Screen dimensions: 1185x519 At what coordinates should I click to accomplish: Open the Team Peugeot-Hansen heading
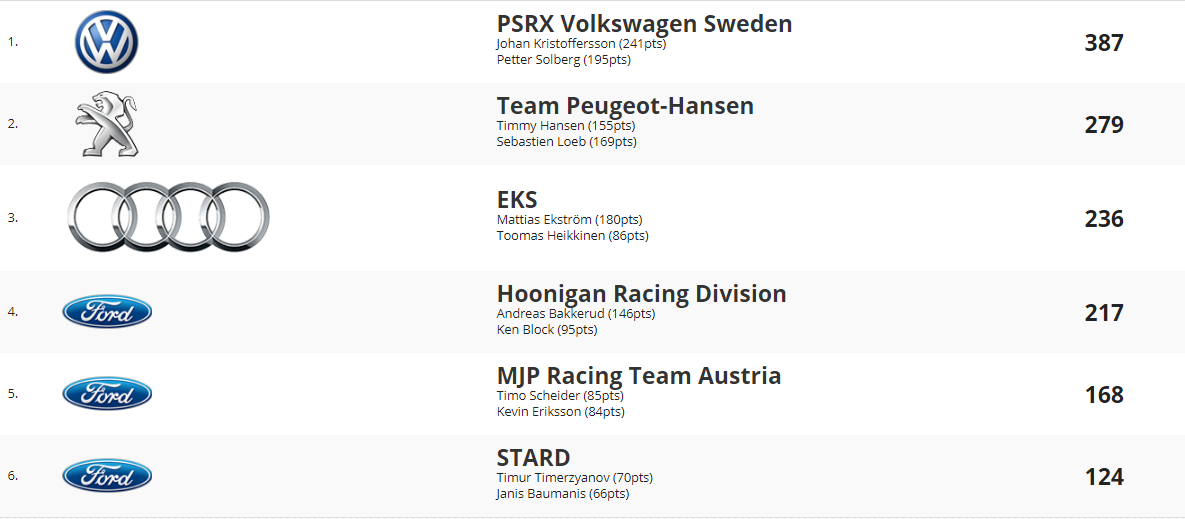coord(626,106)
